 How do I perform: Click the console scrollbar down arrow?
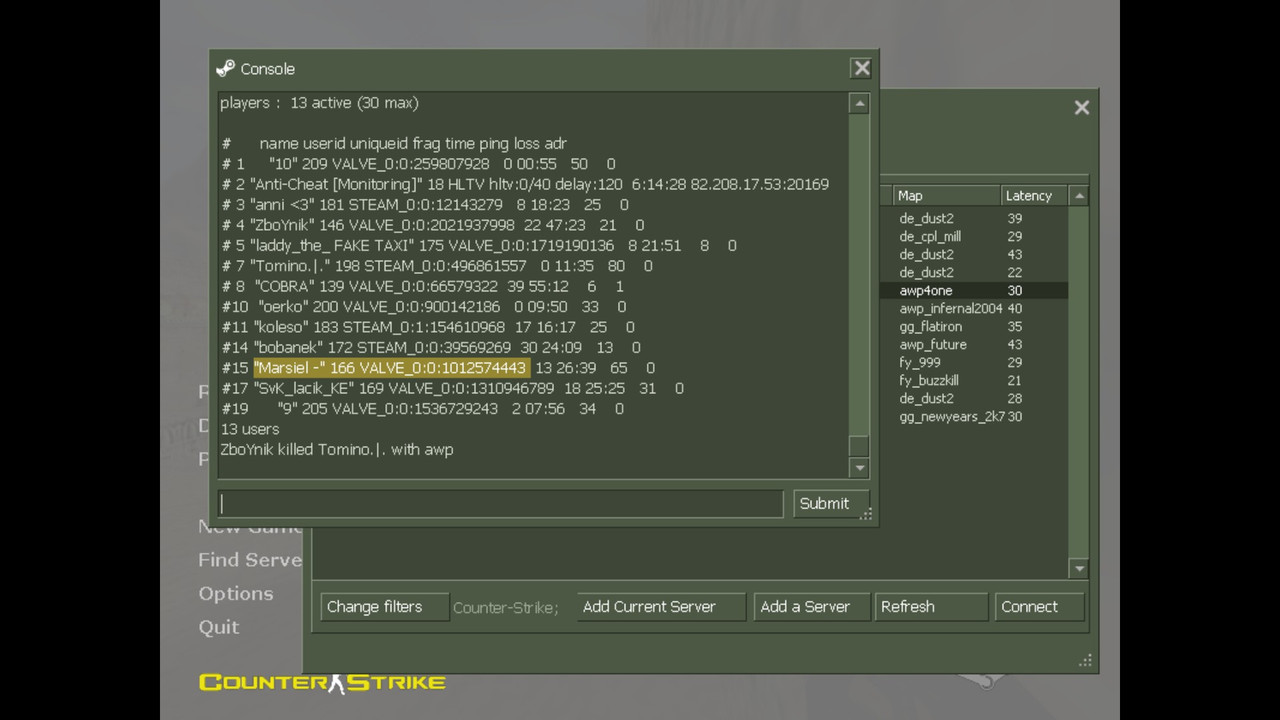click(859, 467)
